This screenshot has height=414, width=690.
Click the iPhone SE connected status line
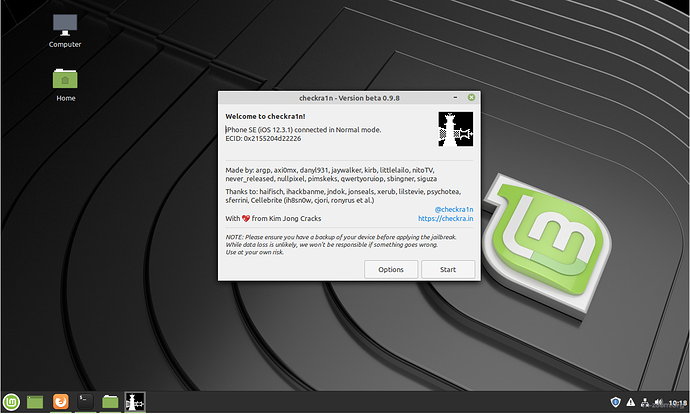pyautogui.click(x=303, y=130)
